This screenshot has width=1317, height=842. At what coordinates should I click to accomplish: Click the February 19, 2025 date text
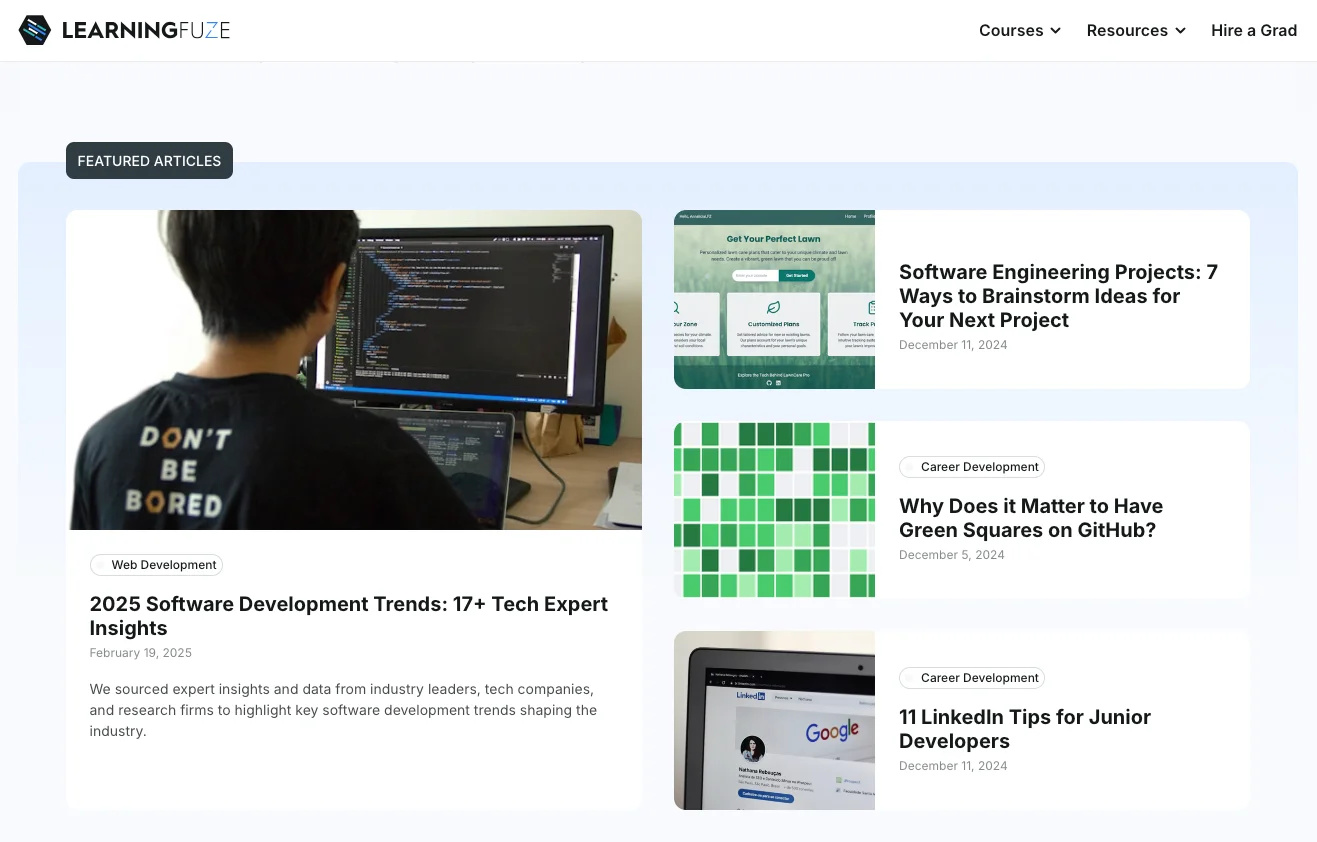pyautogui.click(x=140, y=652)
